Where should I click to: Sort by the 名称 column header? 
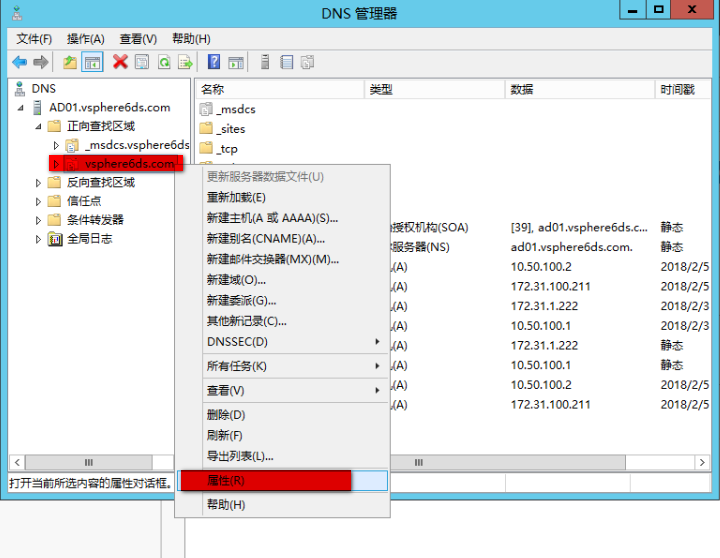[x=281, y=90]
